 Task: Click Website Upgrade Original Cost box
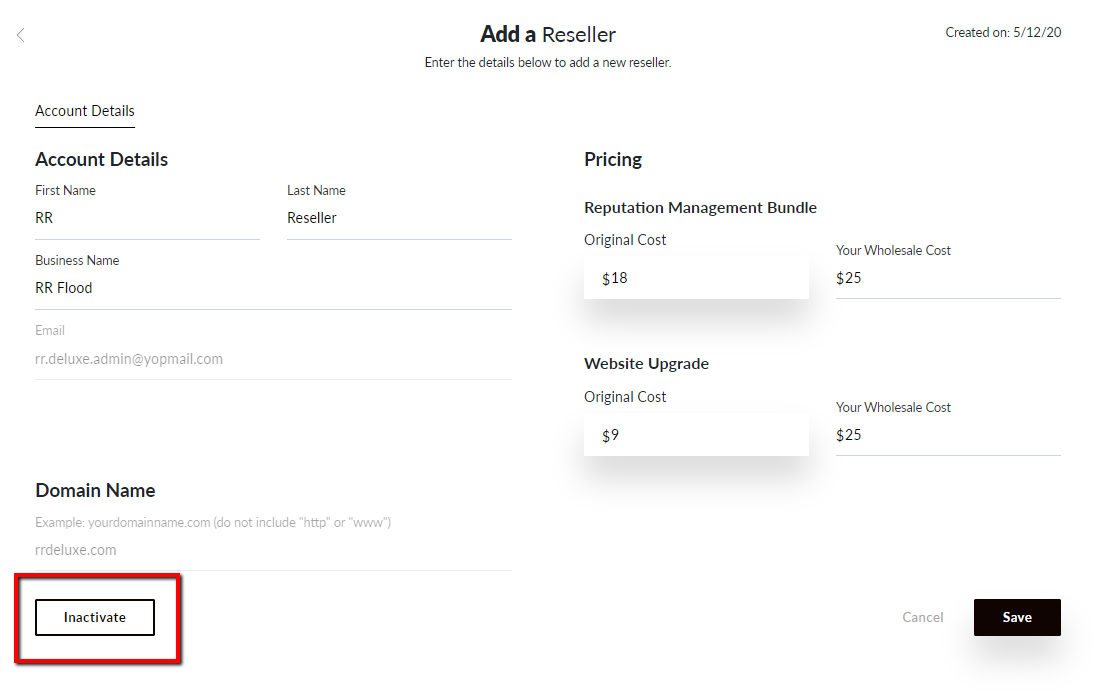pos(696,435)
